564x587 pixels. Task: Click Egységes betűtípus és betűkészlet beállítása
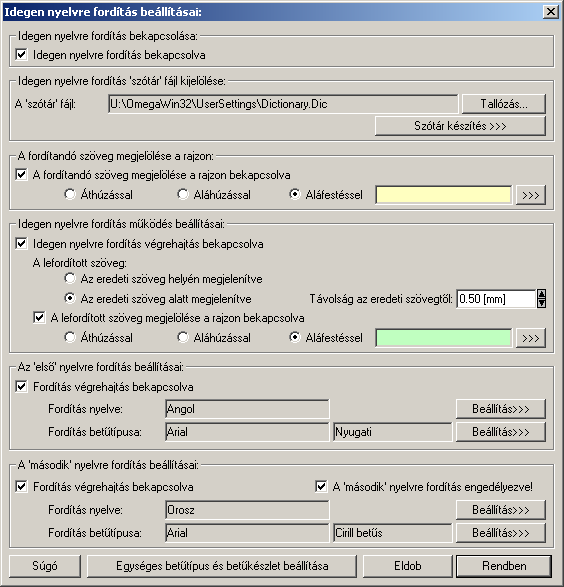click(222, 566)
